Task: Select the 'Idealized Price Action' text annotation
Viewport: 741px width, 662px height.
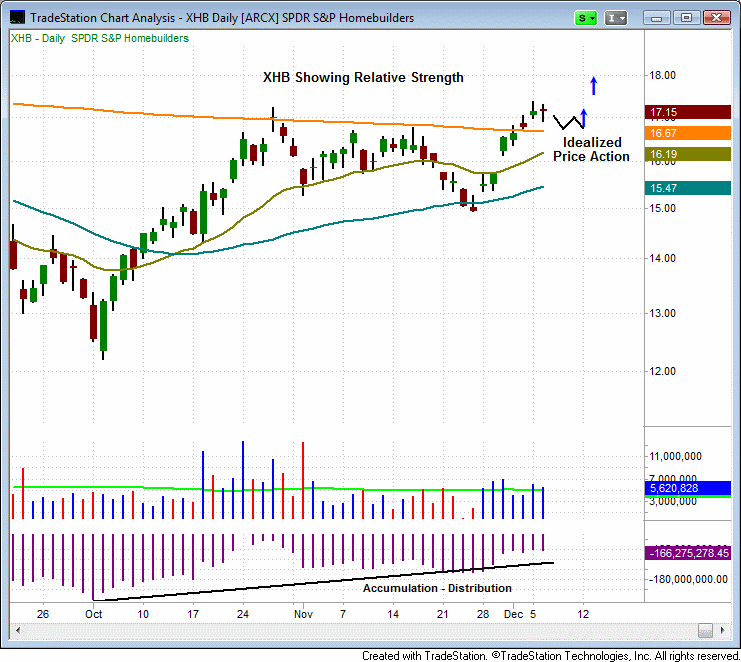Action: tap(591, 149)
